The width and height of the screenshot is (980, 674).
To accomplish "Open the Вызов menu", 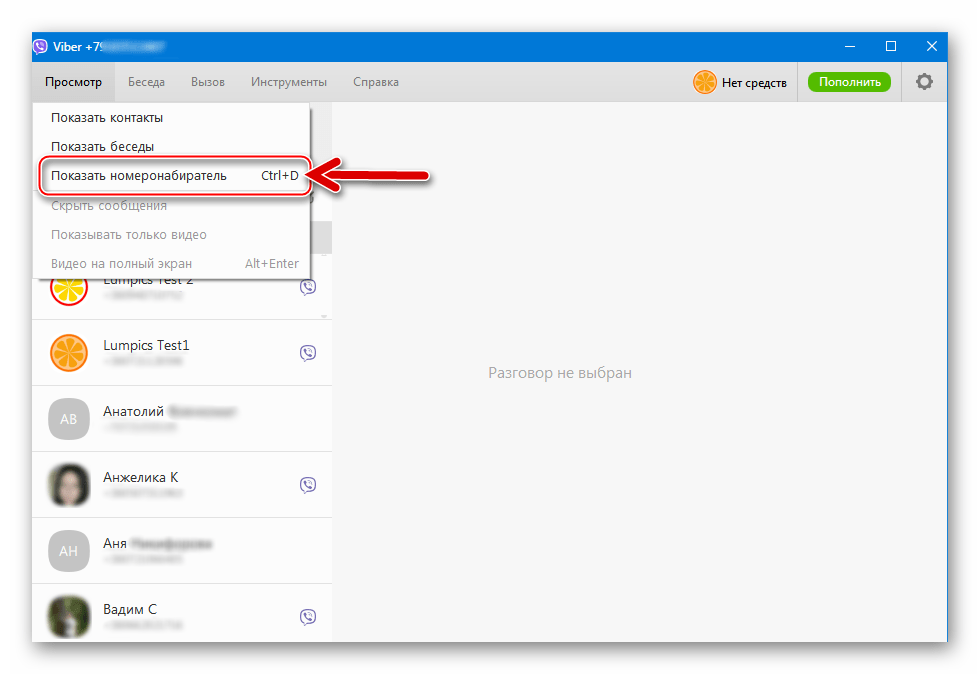I will click(x=208, y=82).
